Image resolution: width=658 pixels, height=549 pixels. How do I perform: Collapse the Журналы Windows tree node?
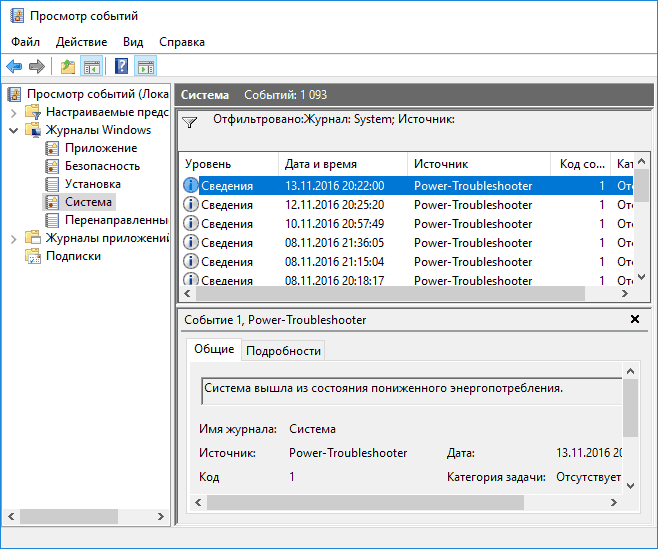coord(13,131)
